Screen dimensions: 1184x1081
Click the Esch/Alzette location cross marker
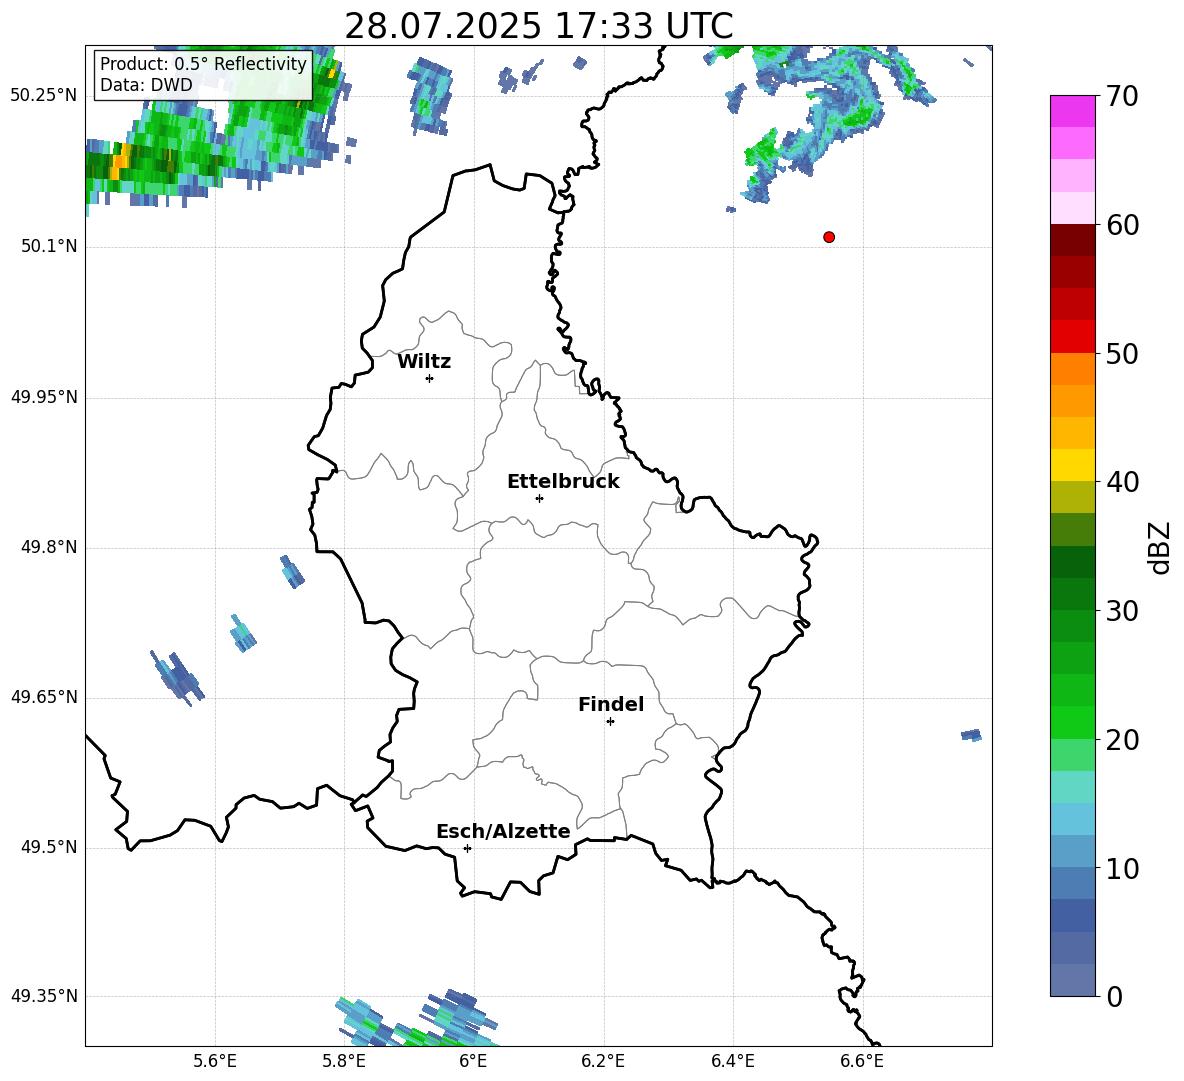point(467,848)
